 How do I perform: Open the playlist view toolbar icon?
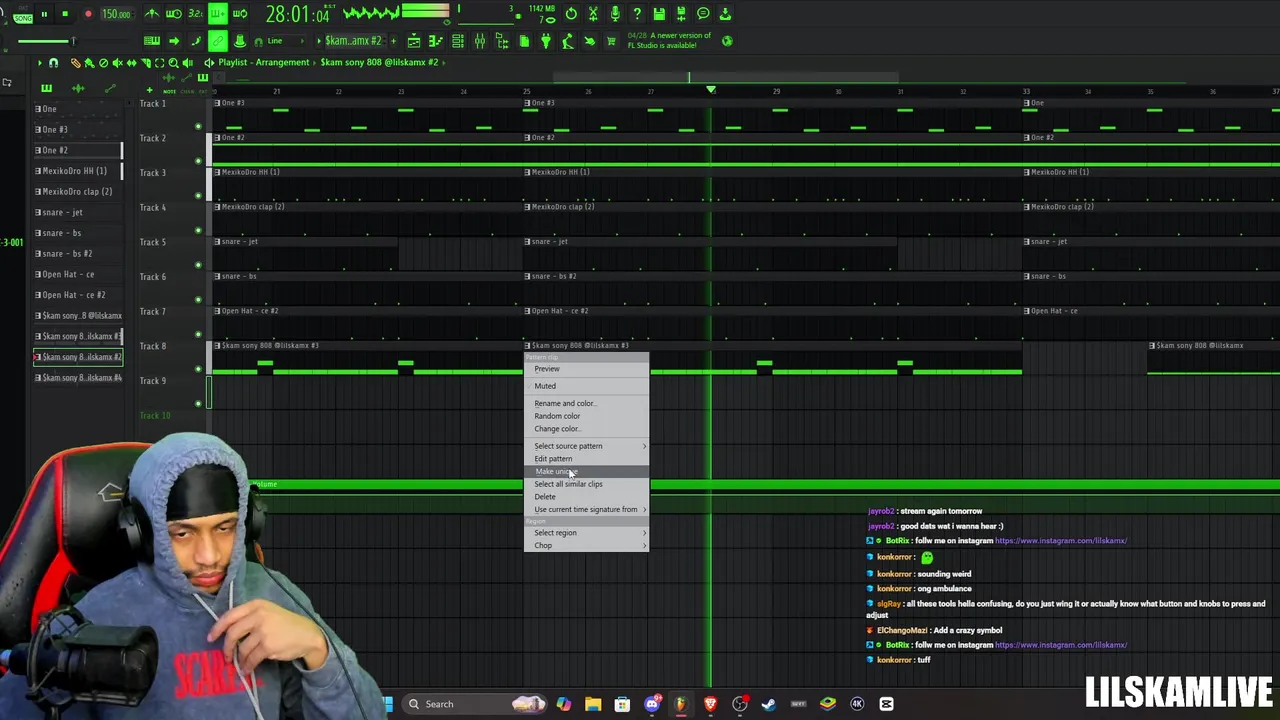tap(414, 41)
